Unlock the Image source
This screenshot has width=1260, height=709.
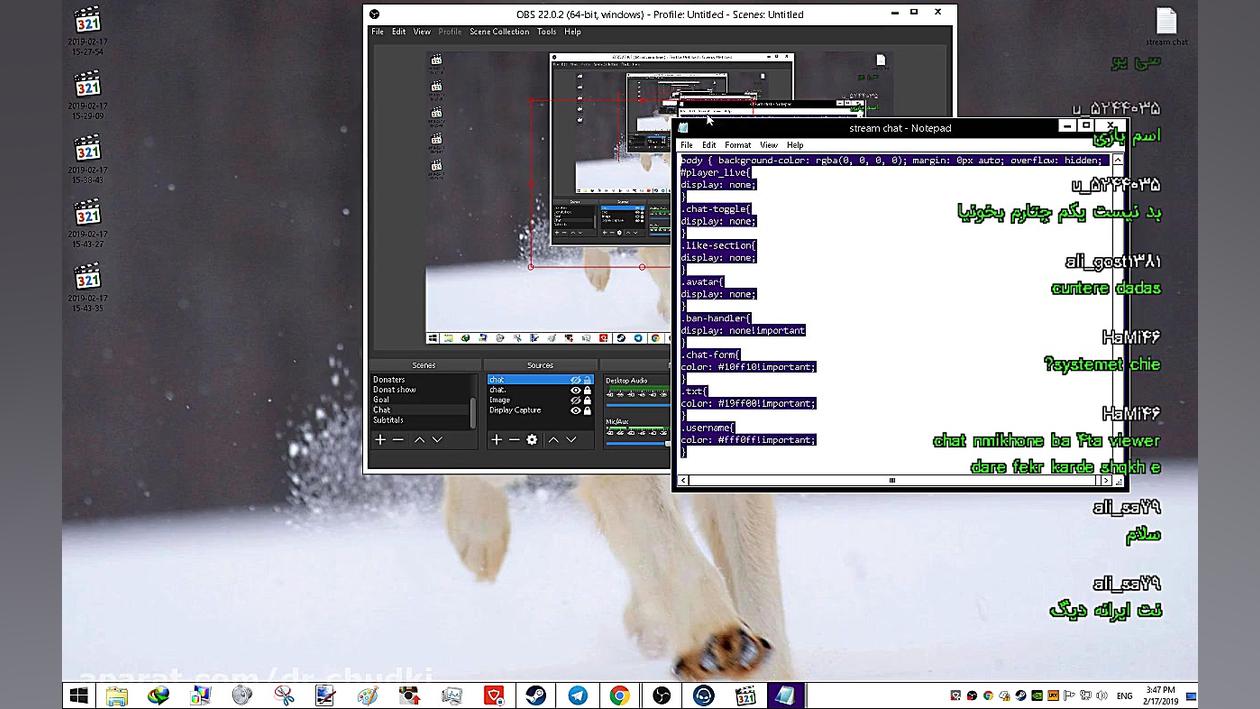587,400
